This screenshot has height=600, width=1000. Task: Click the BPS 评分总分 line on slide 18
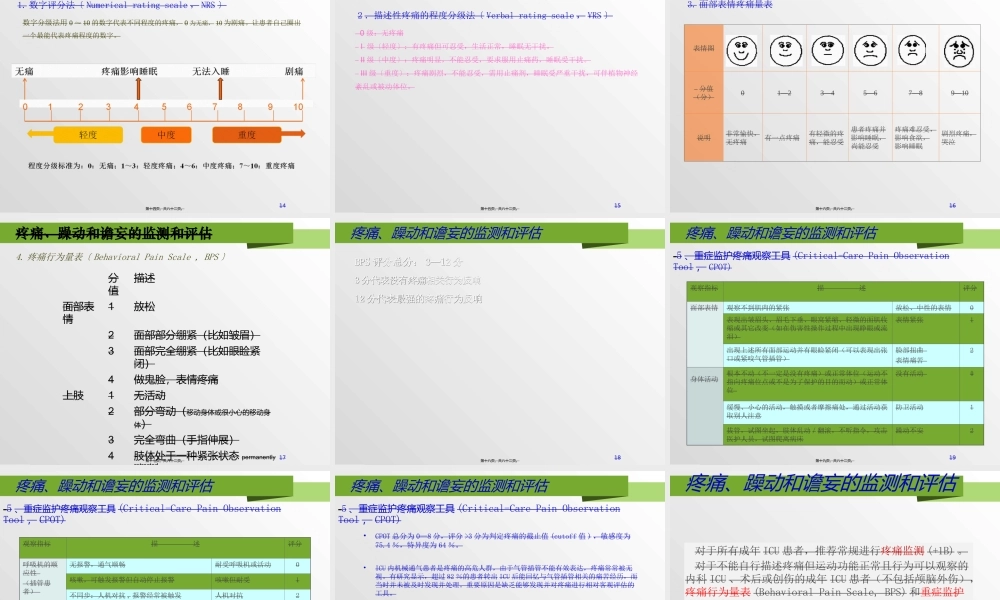(x=409, y=262)
